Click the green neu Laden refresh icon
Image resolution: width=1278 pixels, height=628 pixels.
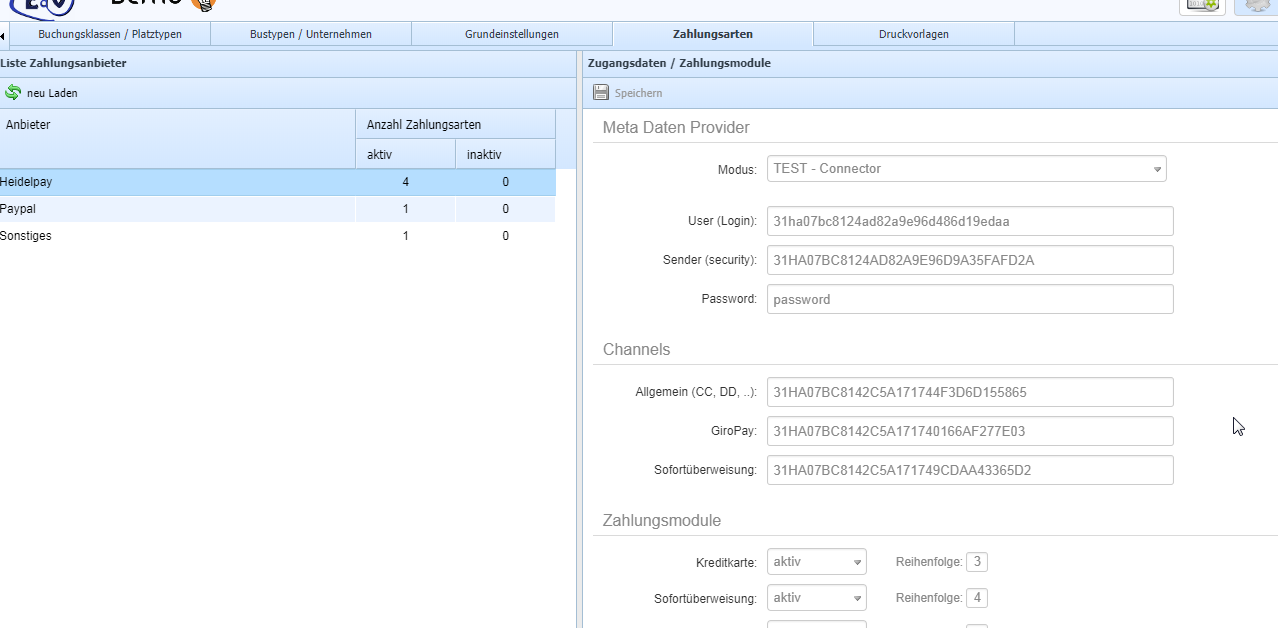tap(13, 93)
